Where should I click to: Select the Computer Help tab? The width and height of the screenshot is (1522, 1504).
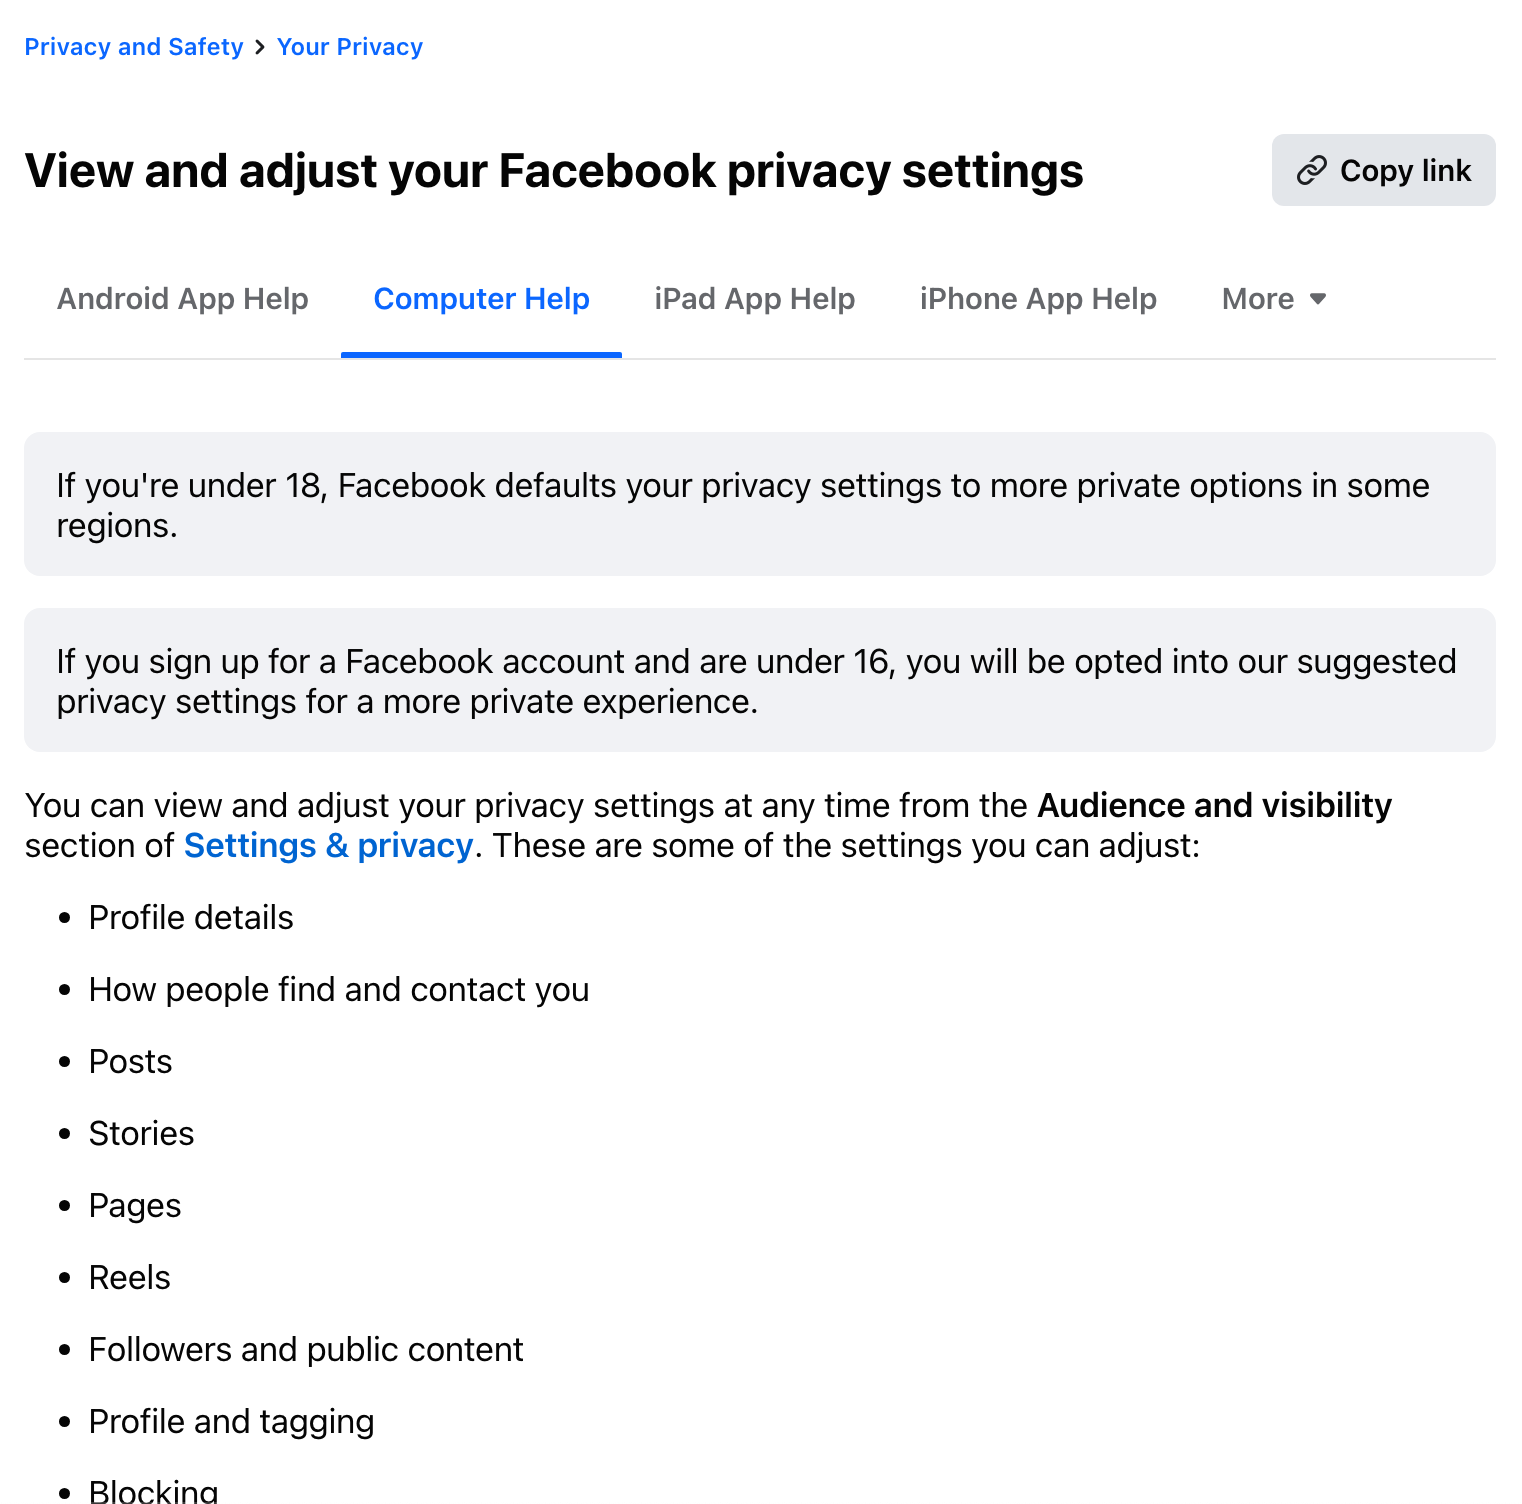481,299
